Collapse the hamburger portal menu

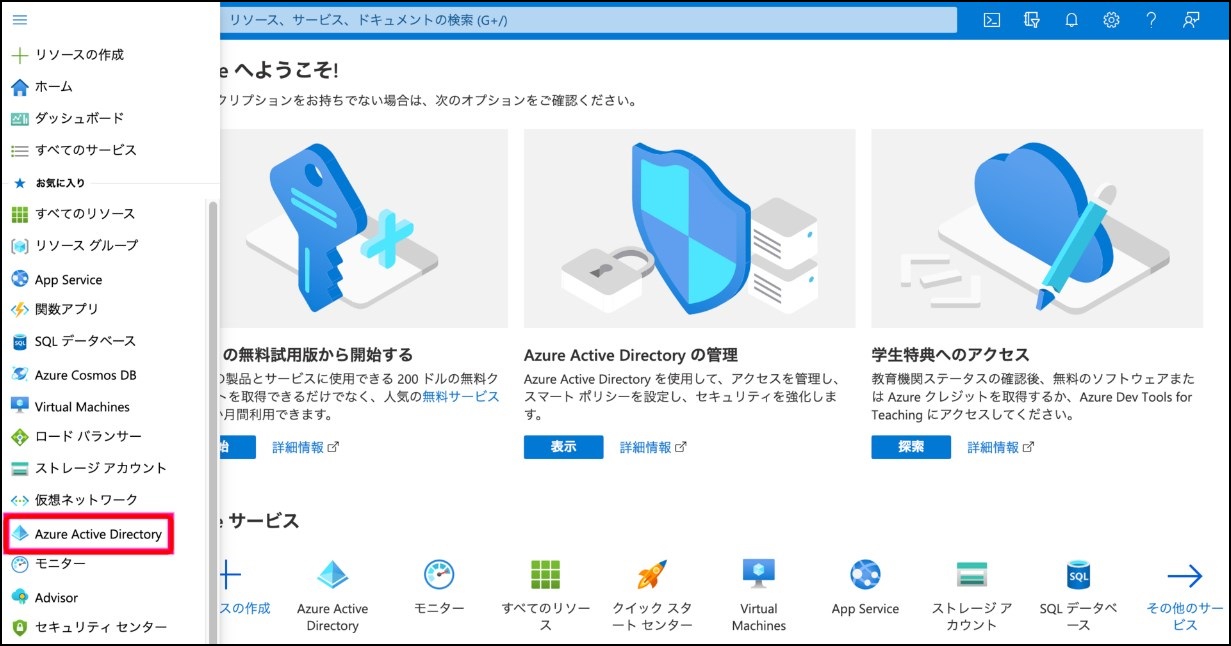(19, 20)
